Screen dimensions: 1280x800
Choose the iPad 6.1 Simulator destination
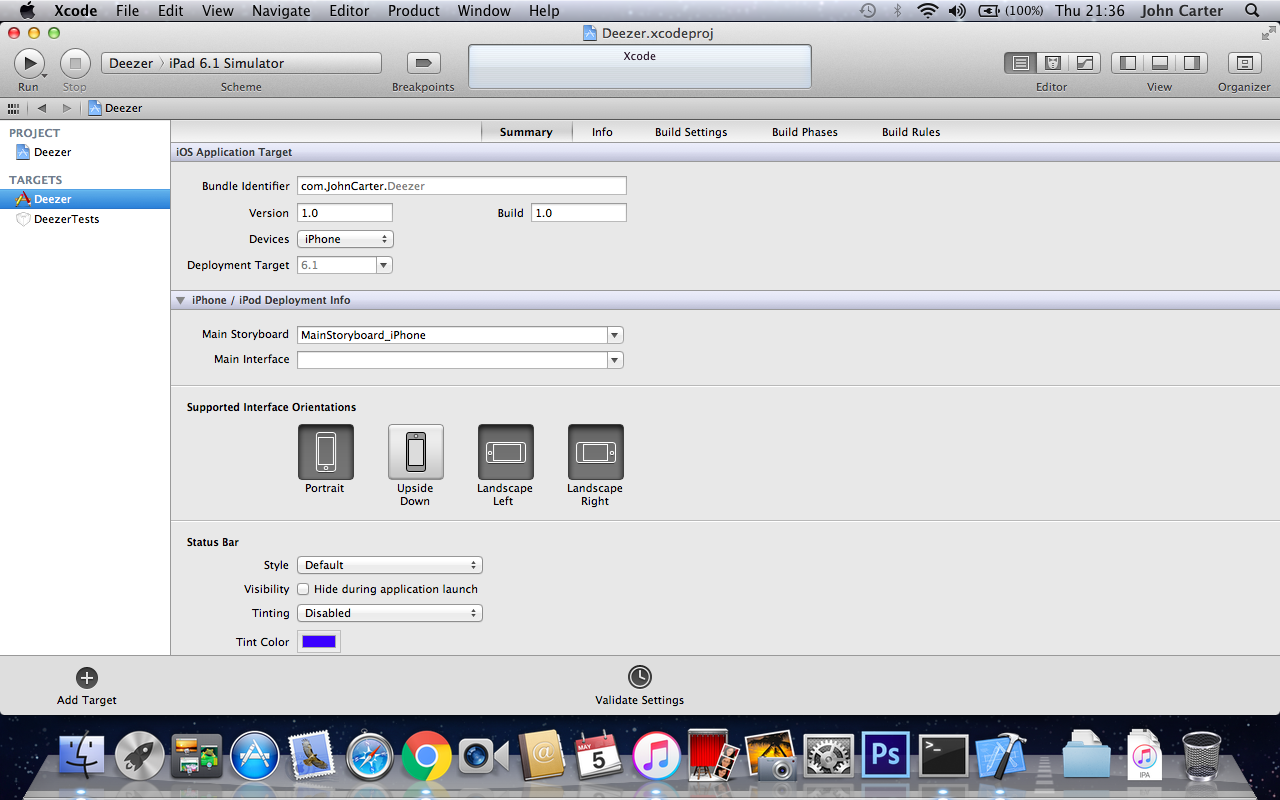(x=226, y=63)
